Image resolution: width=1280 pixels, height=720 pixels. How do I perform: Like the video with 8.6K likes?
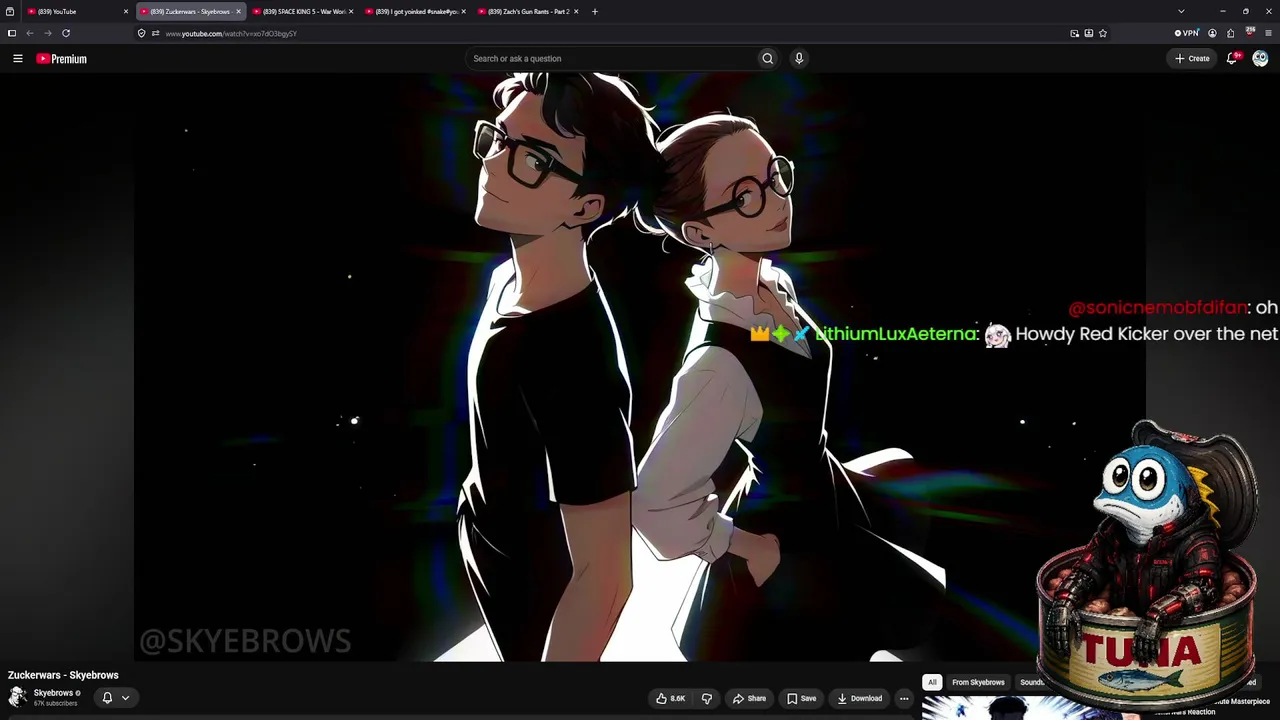671,698
